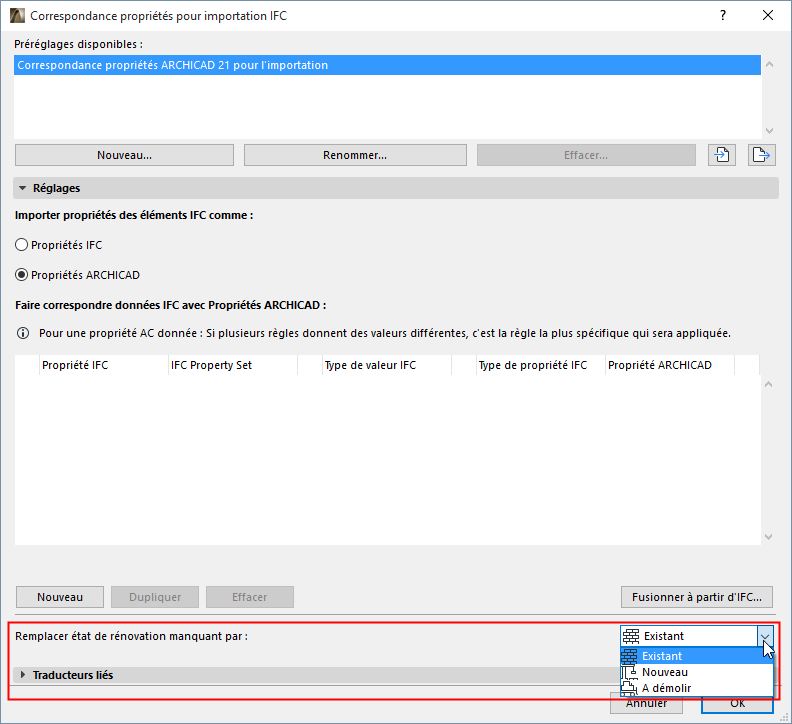The height and width of the screenshot is (724, 792).
Task: Collapse the Réglages section
Action: (22, 188)
